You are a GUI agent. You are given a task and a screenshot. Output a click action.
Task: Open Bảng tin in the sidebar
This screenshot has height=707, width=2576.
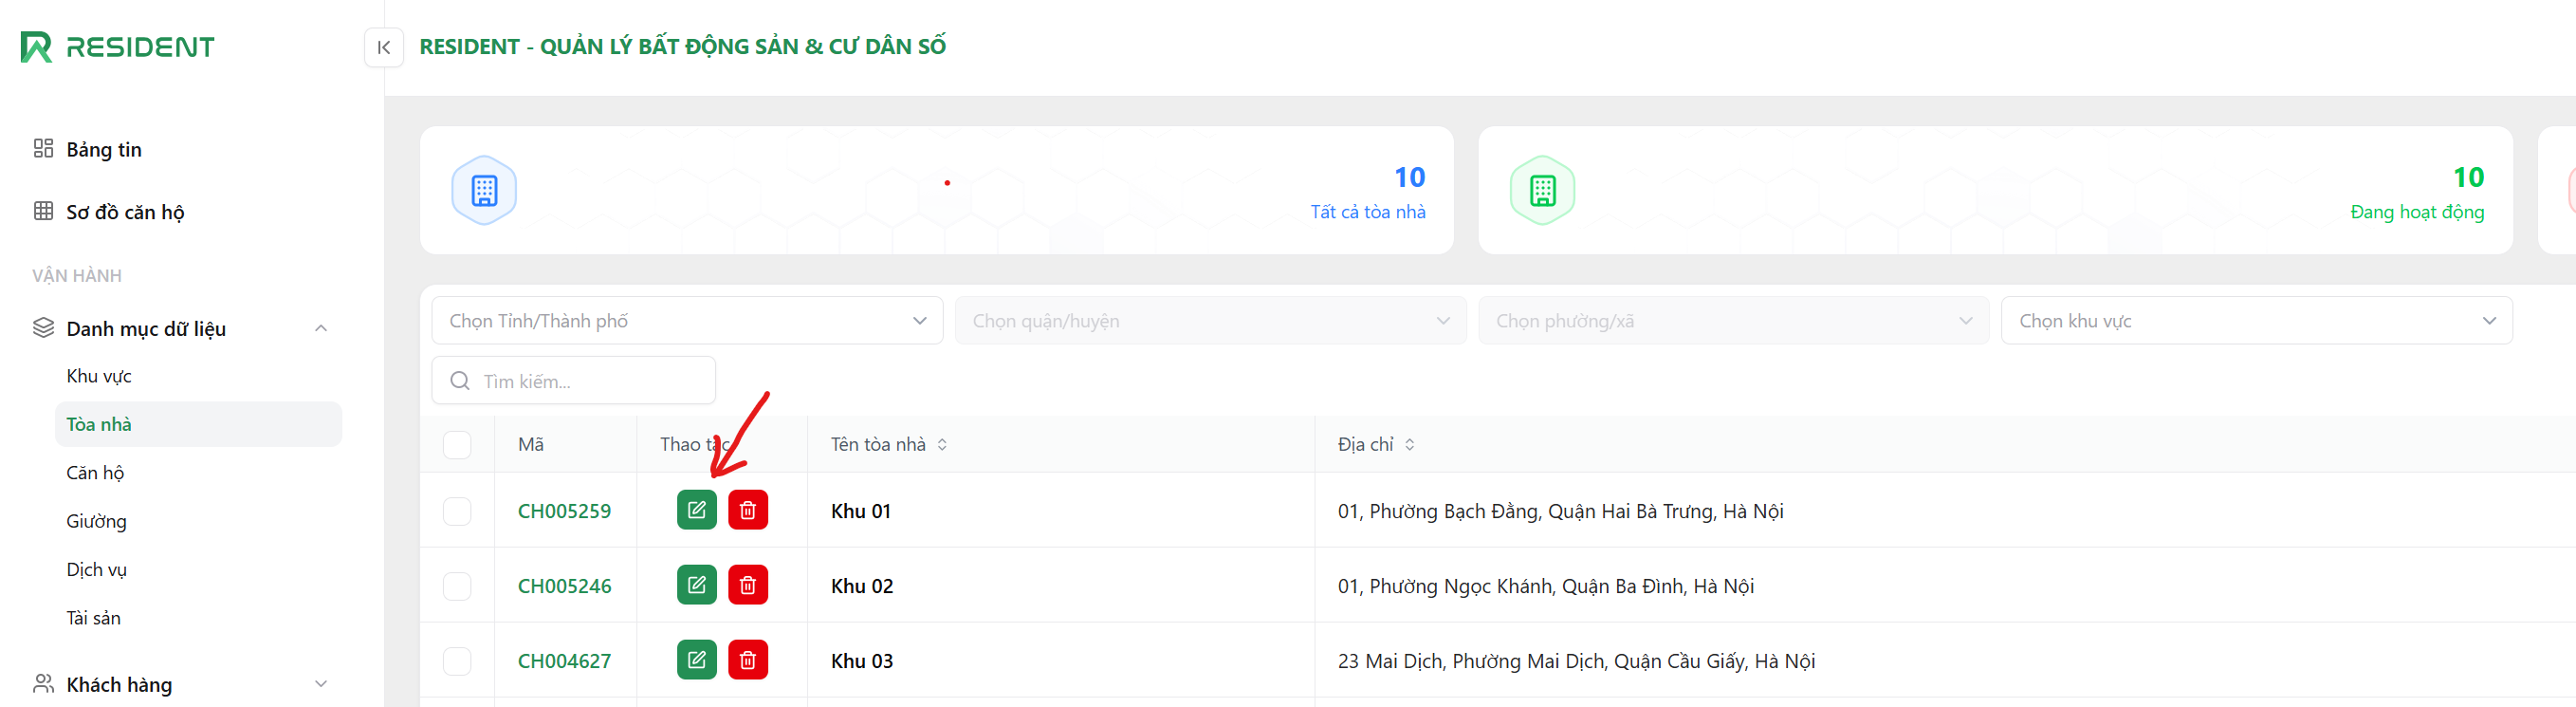[104, 150]
